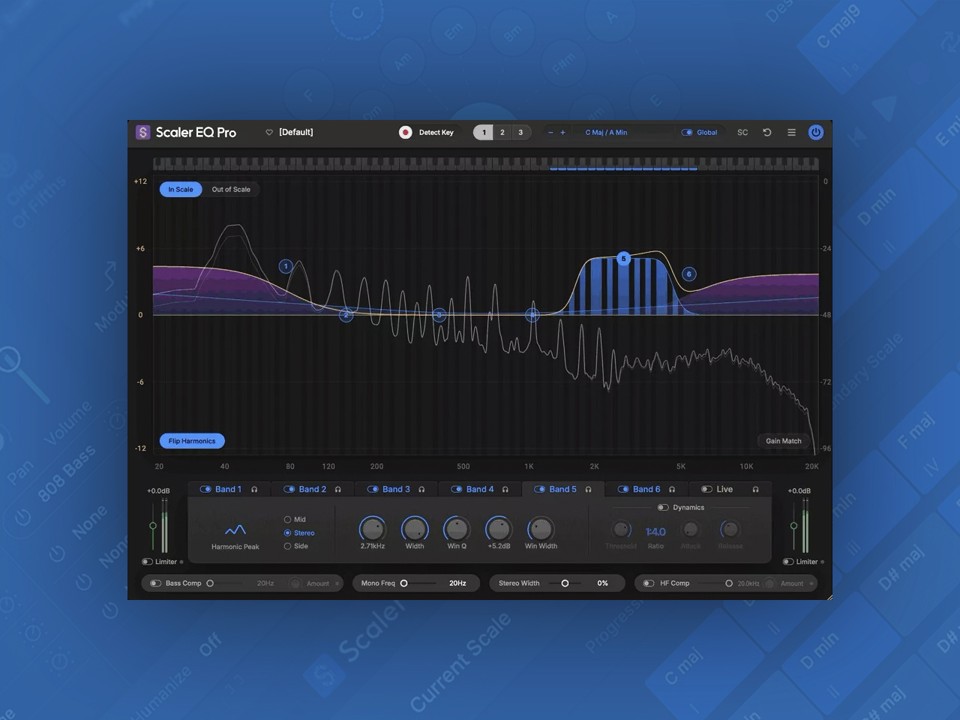
Task: Toggle the Global switch
Action: pyautogui.click(x=687, y=132)
